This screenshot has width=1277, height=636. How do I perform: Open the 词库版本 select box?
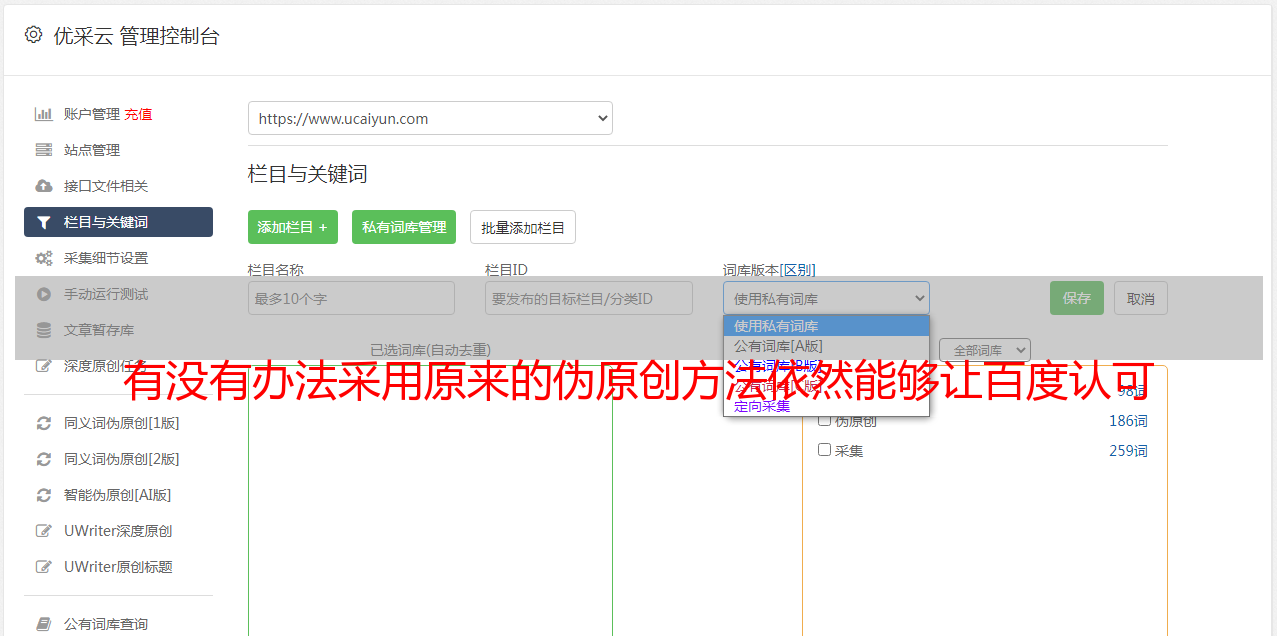point(826,298)
